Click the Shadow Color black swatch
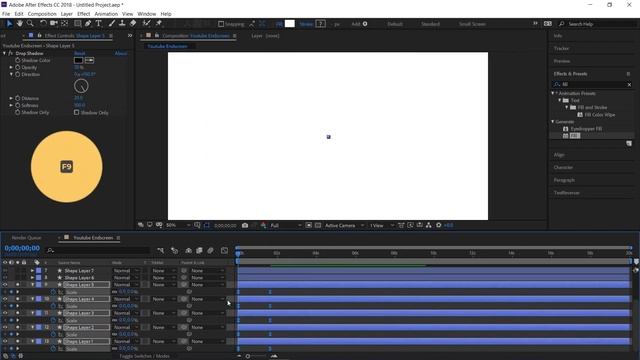Screen dimensions: 640x360 tap(78, 60)
